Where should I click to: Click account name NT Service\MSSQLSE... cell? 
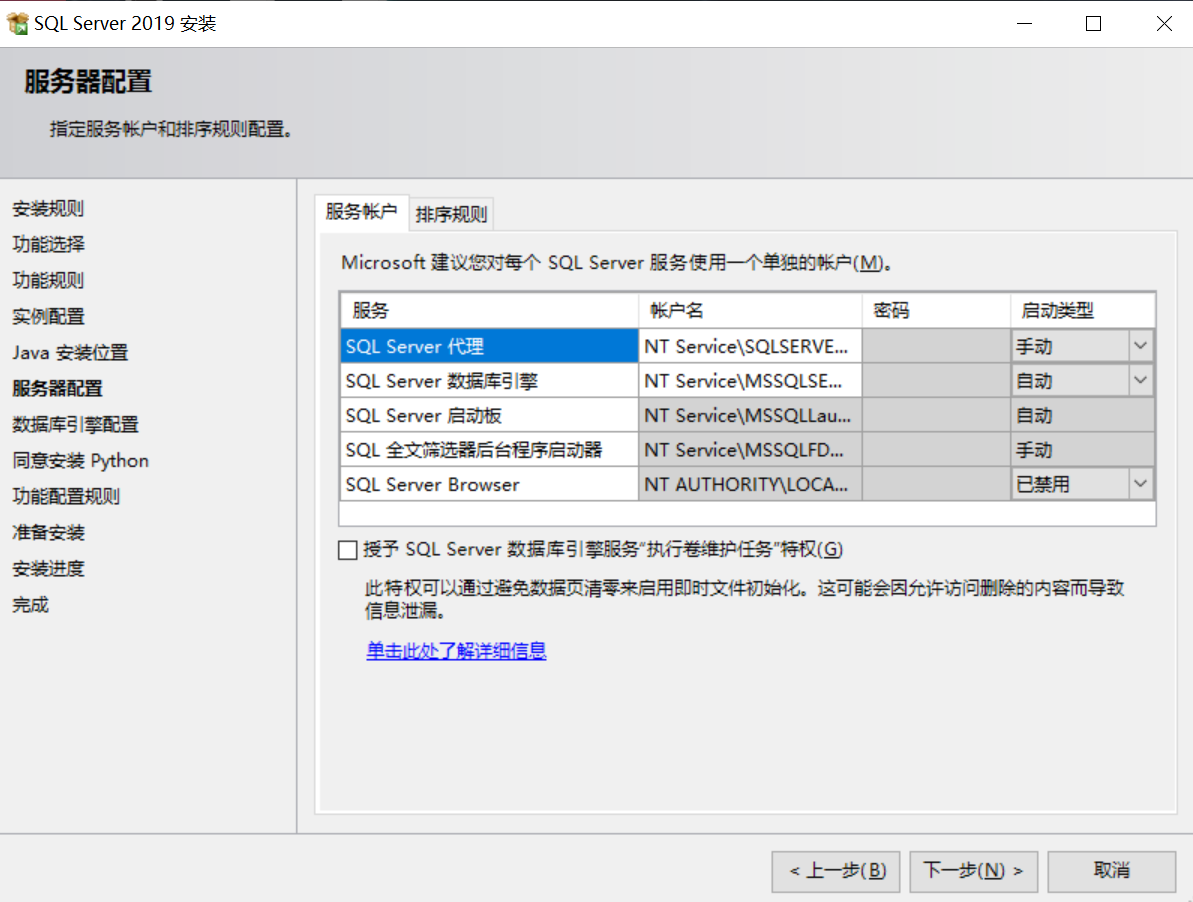750,380
